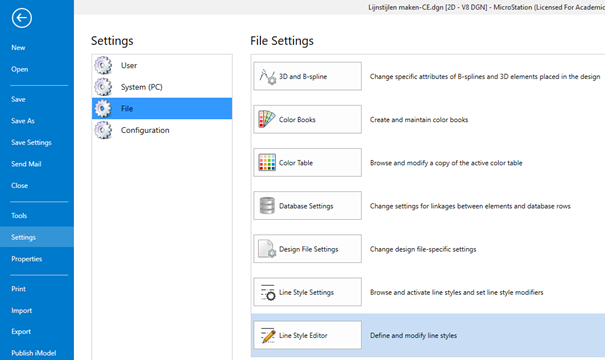Select Publish iModel option
This screenshot has width=605, height=360.
pyautogui.click(x=34, y=353)
